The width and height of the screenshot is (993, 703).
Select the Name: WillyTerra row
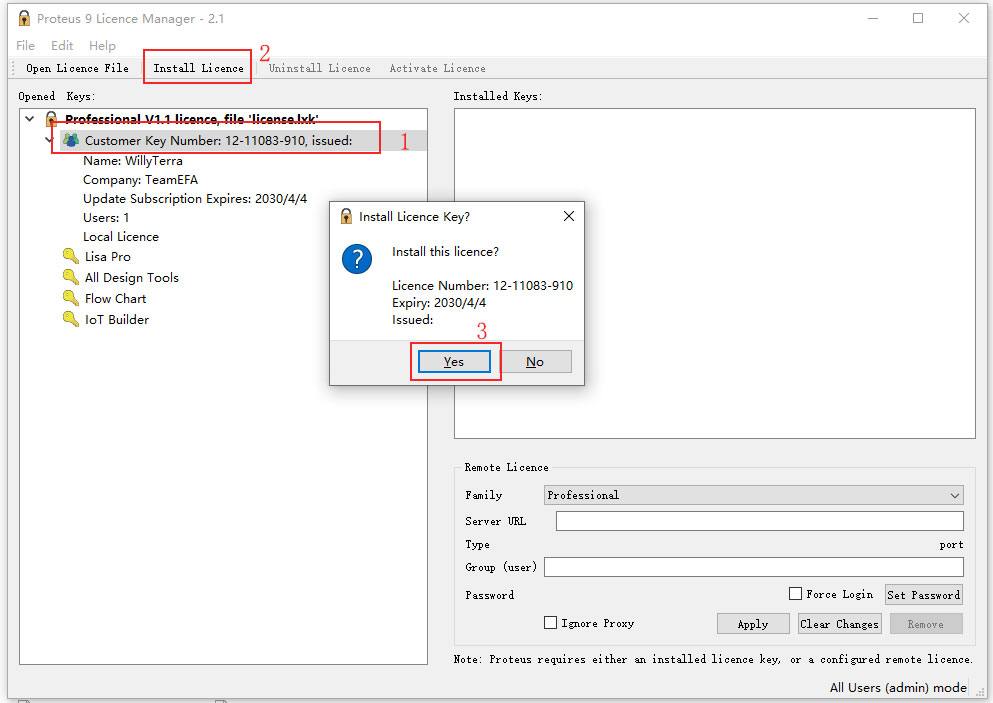point(132,161)
